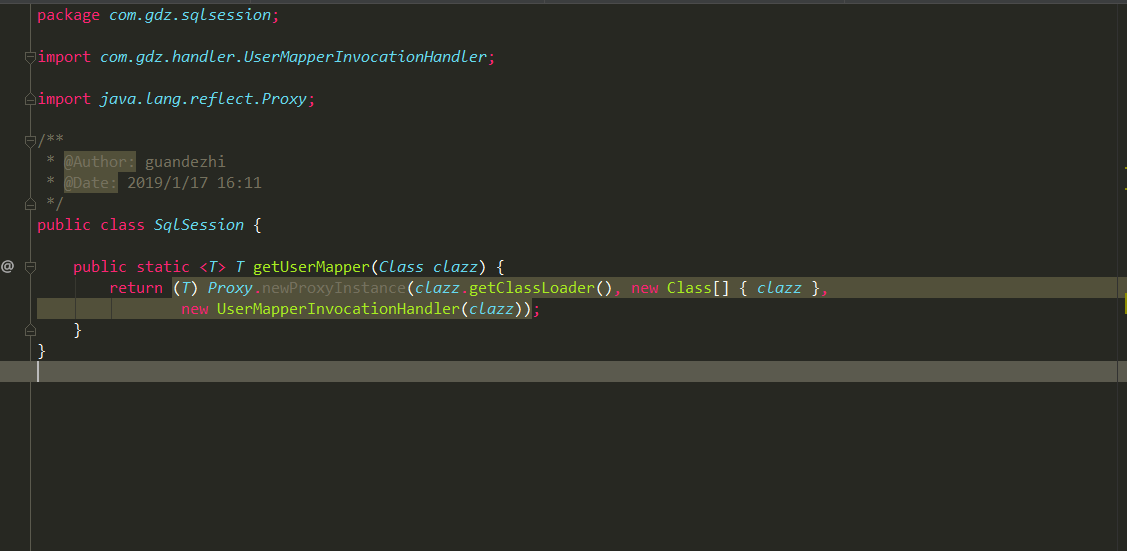This screenshot has height=551, width=1127.
Task: Click the fold end marker on the */ line
Action: click(x=30, y=204)
